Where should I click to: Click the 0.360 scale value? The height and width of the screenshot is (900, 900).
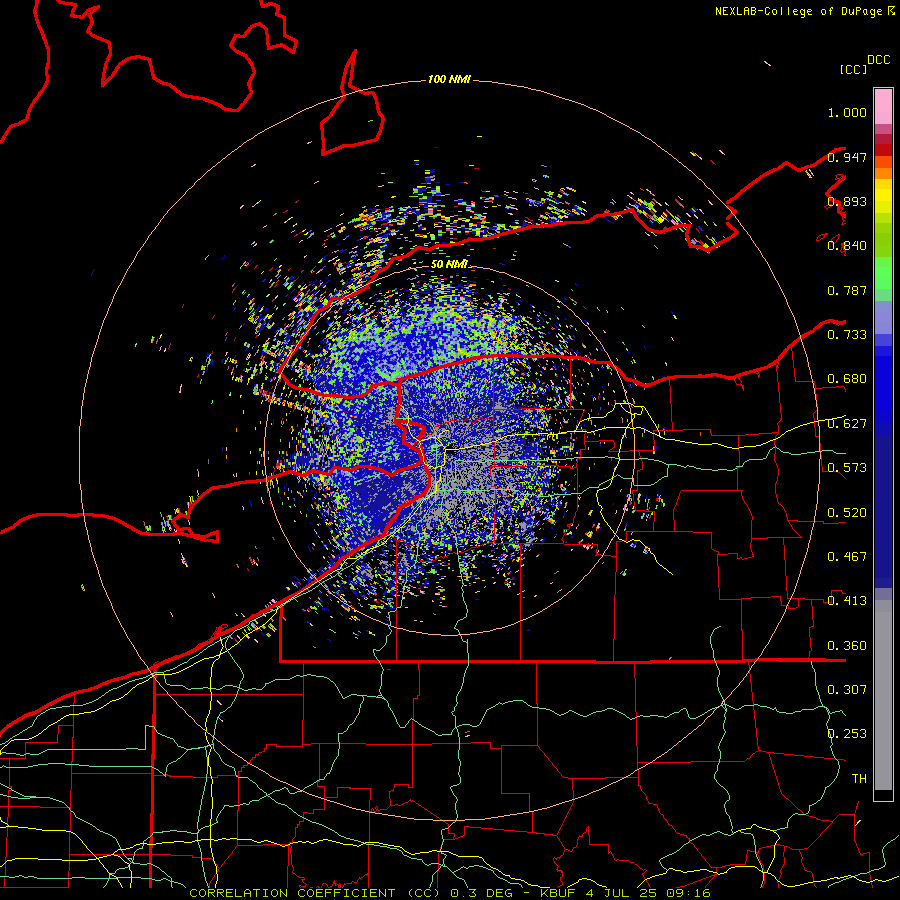[x=847, y=646]
